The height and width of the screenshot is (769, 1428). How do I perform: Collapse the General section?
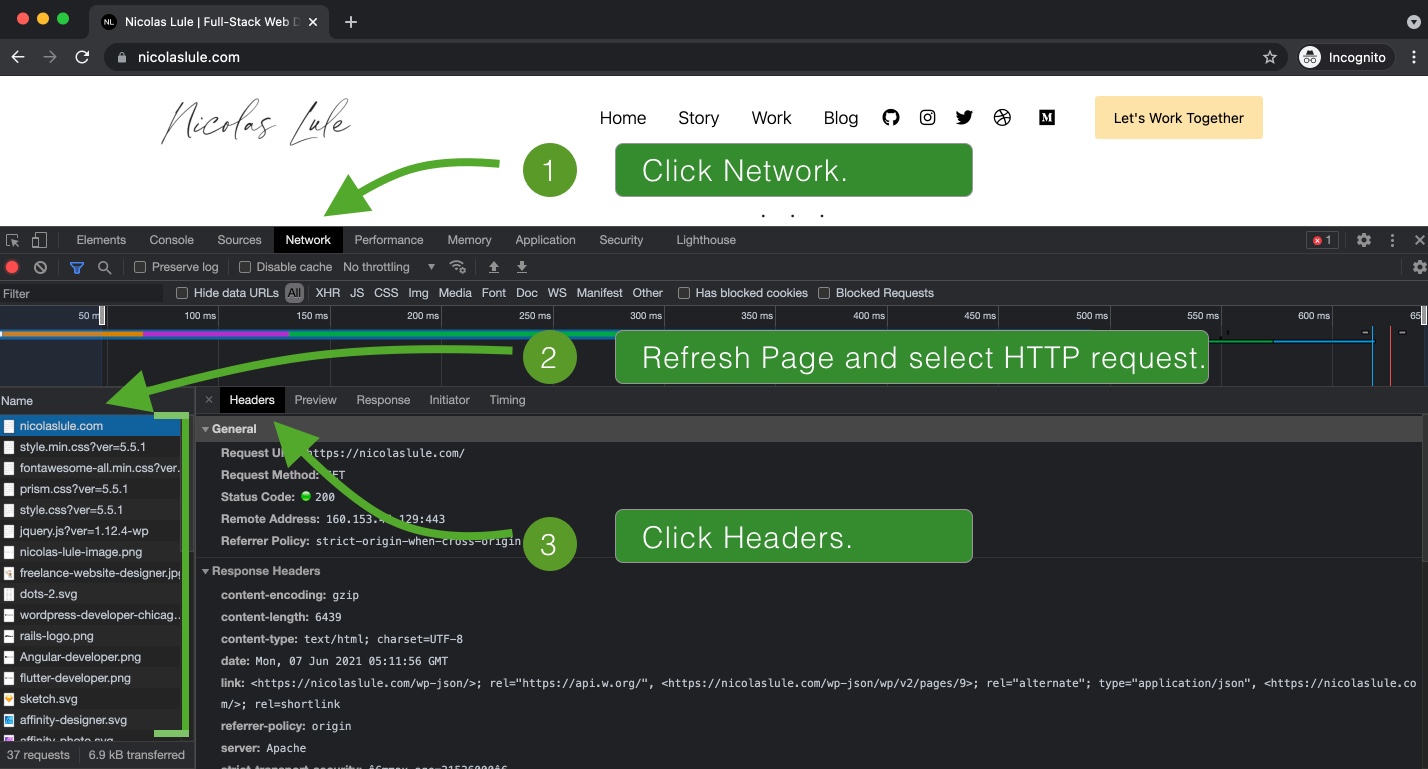pos(206,428)
